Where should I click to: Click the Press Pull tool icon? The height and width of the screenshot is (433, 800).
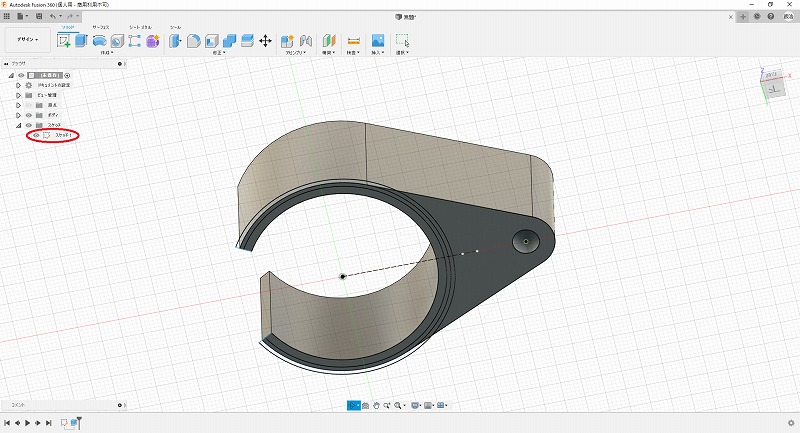pyautogui.click(x=175, y=41)
